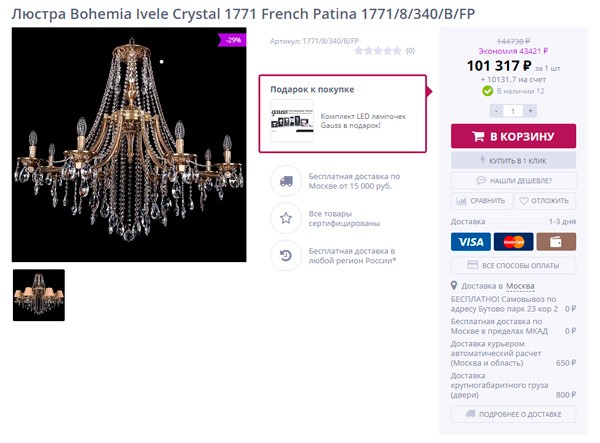
Task: Open the city selector Москва
Action: click(521, 286)
